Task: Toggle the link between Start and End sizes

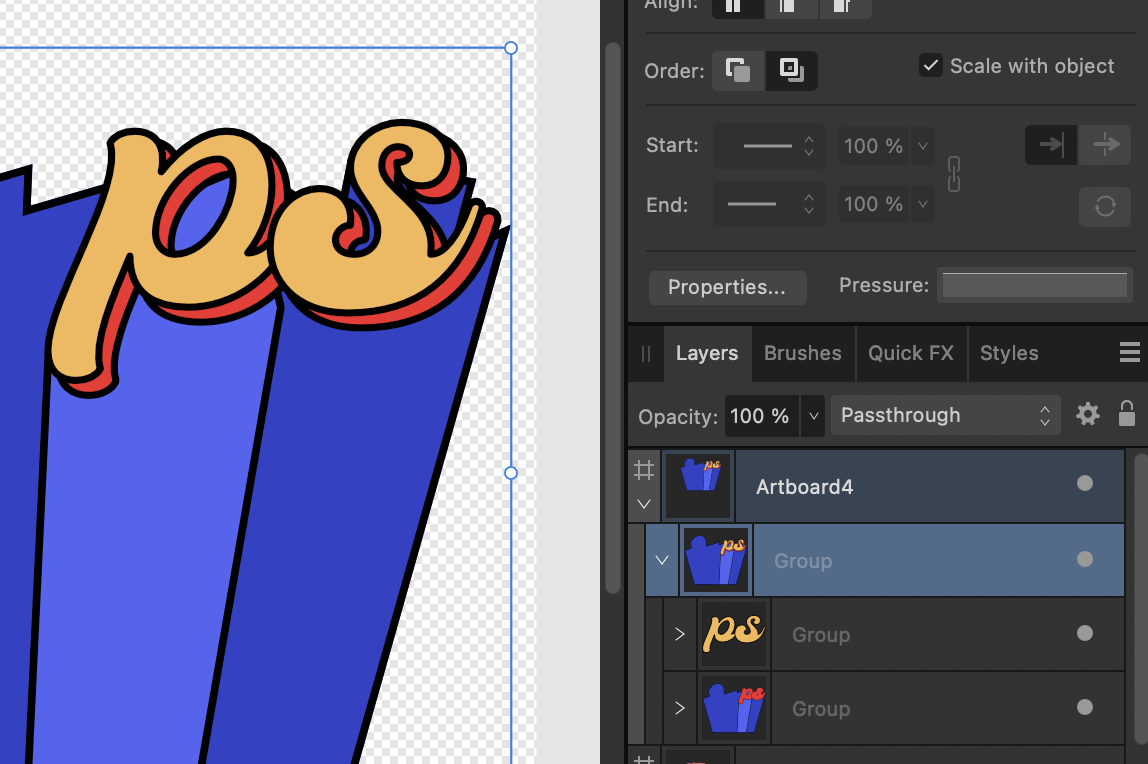Action: tap(954, 174)
